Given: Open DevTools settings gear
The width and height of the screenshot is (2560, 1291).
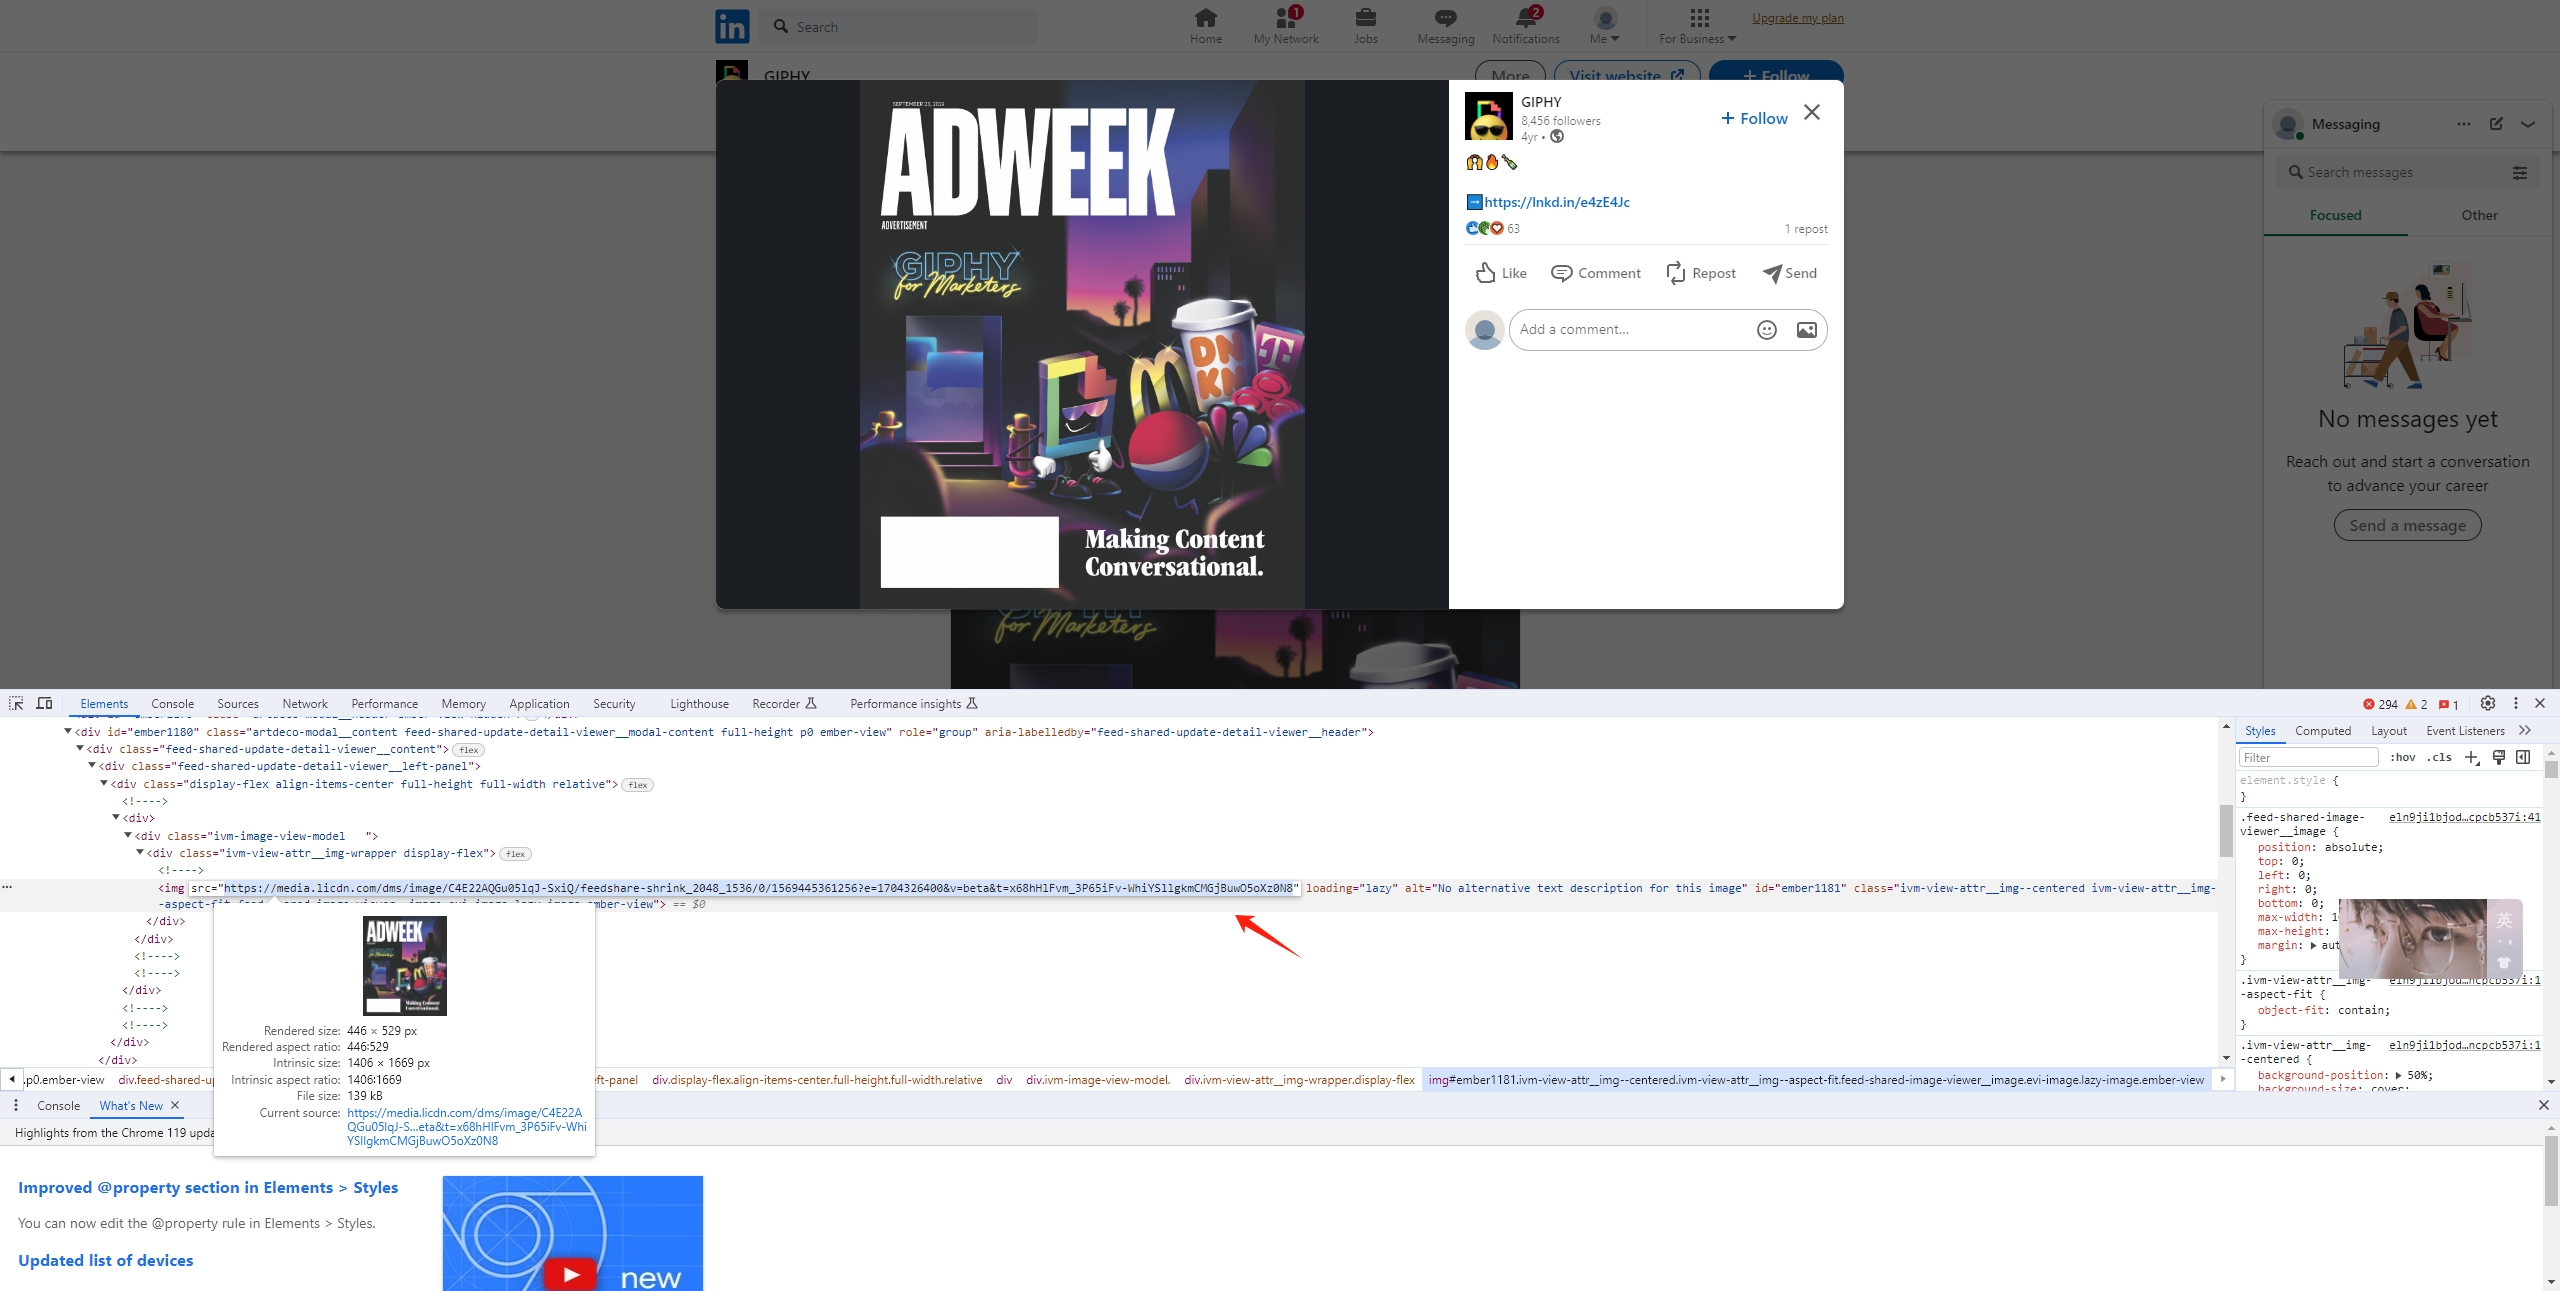Looking at the screenshot, I should pyautogui.click(x=2488, y=703).
